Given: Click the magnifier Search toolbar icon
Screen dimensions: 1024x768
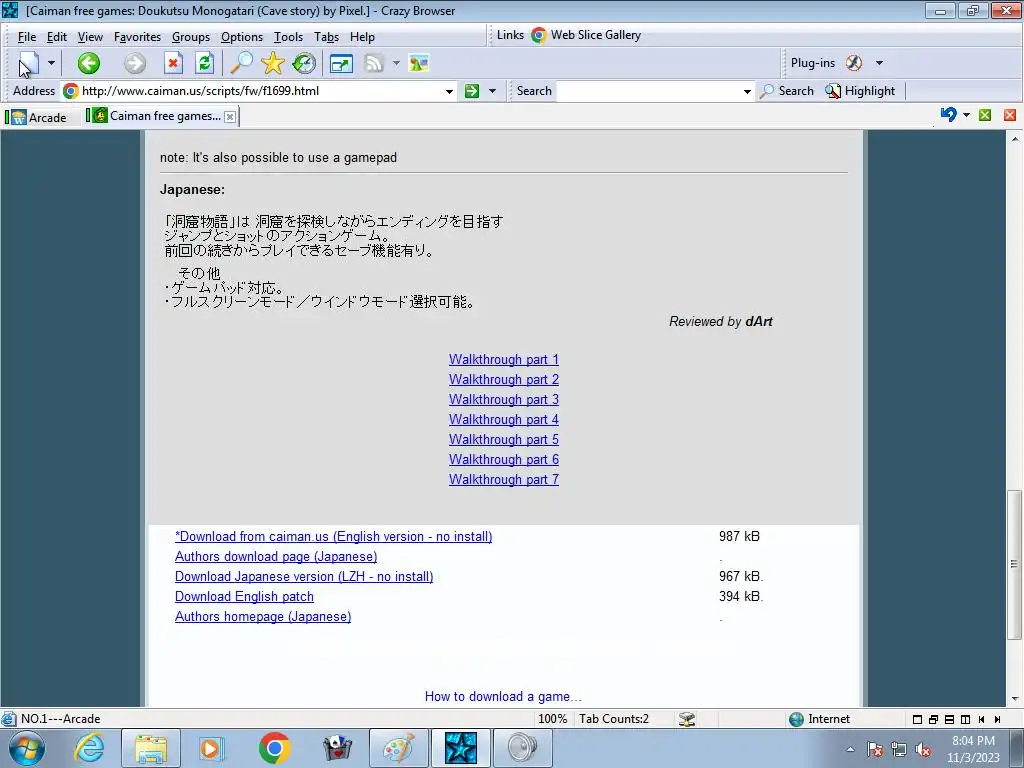Looking at the screenshot, I should pyautogui.click(x=240, y=63).
